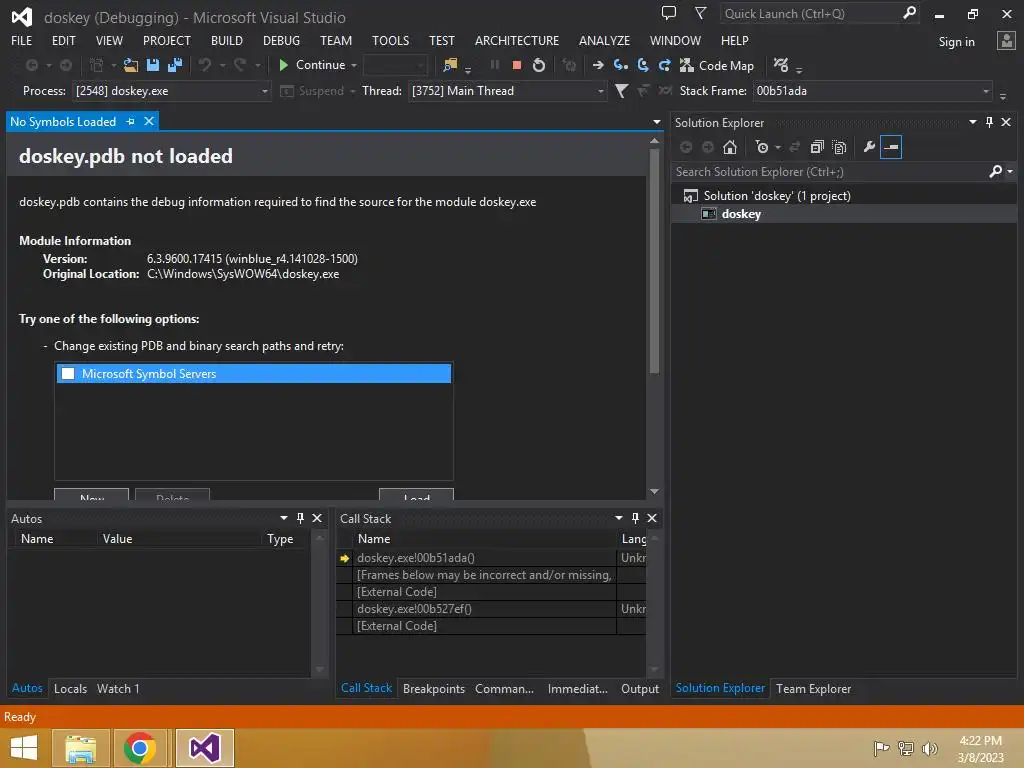This screenshot has height=768, width=1024.
Task: Switch to the Locals tab
Action: point(71,688)
